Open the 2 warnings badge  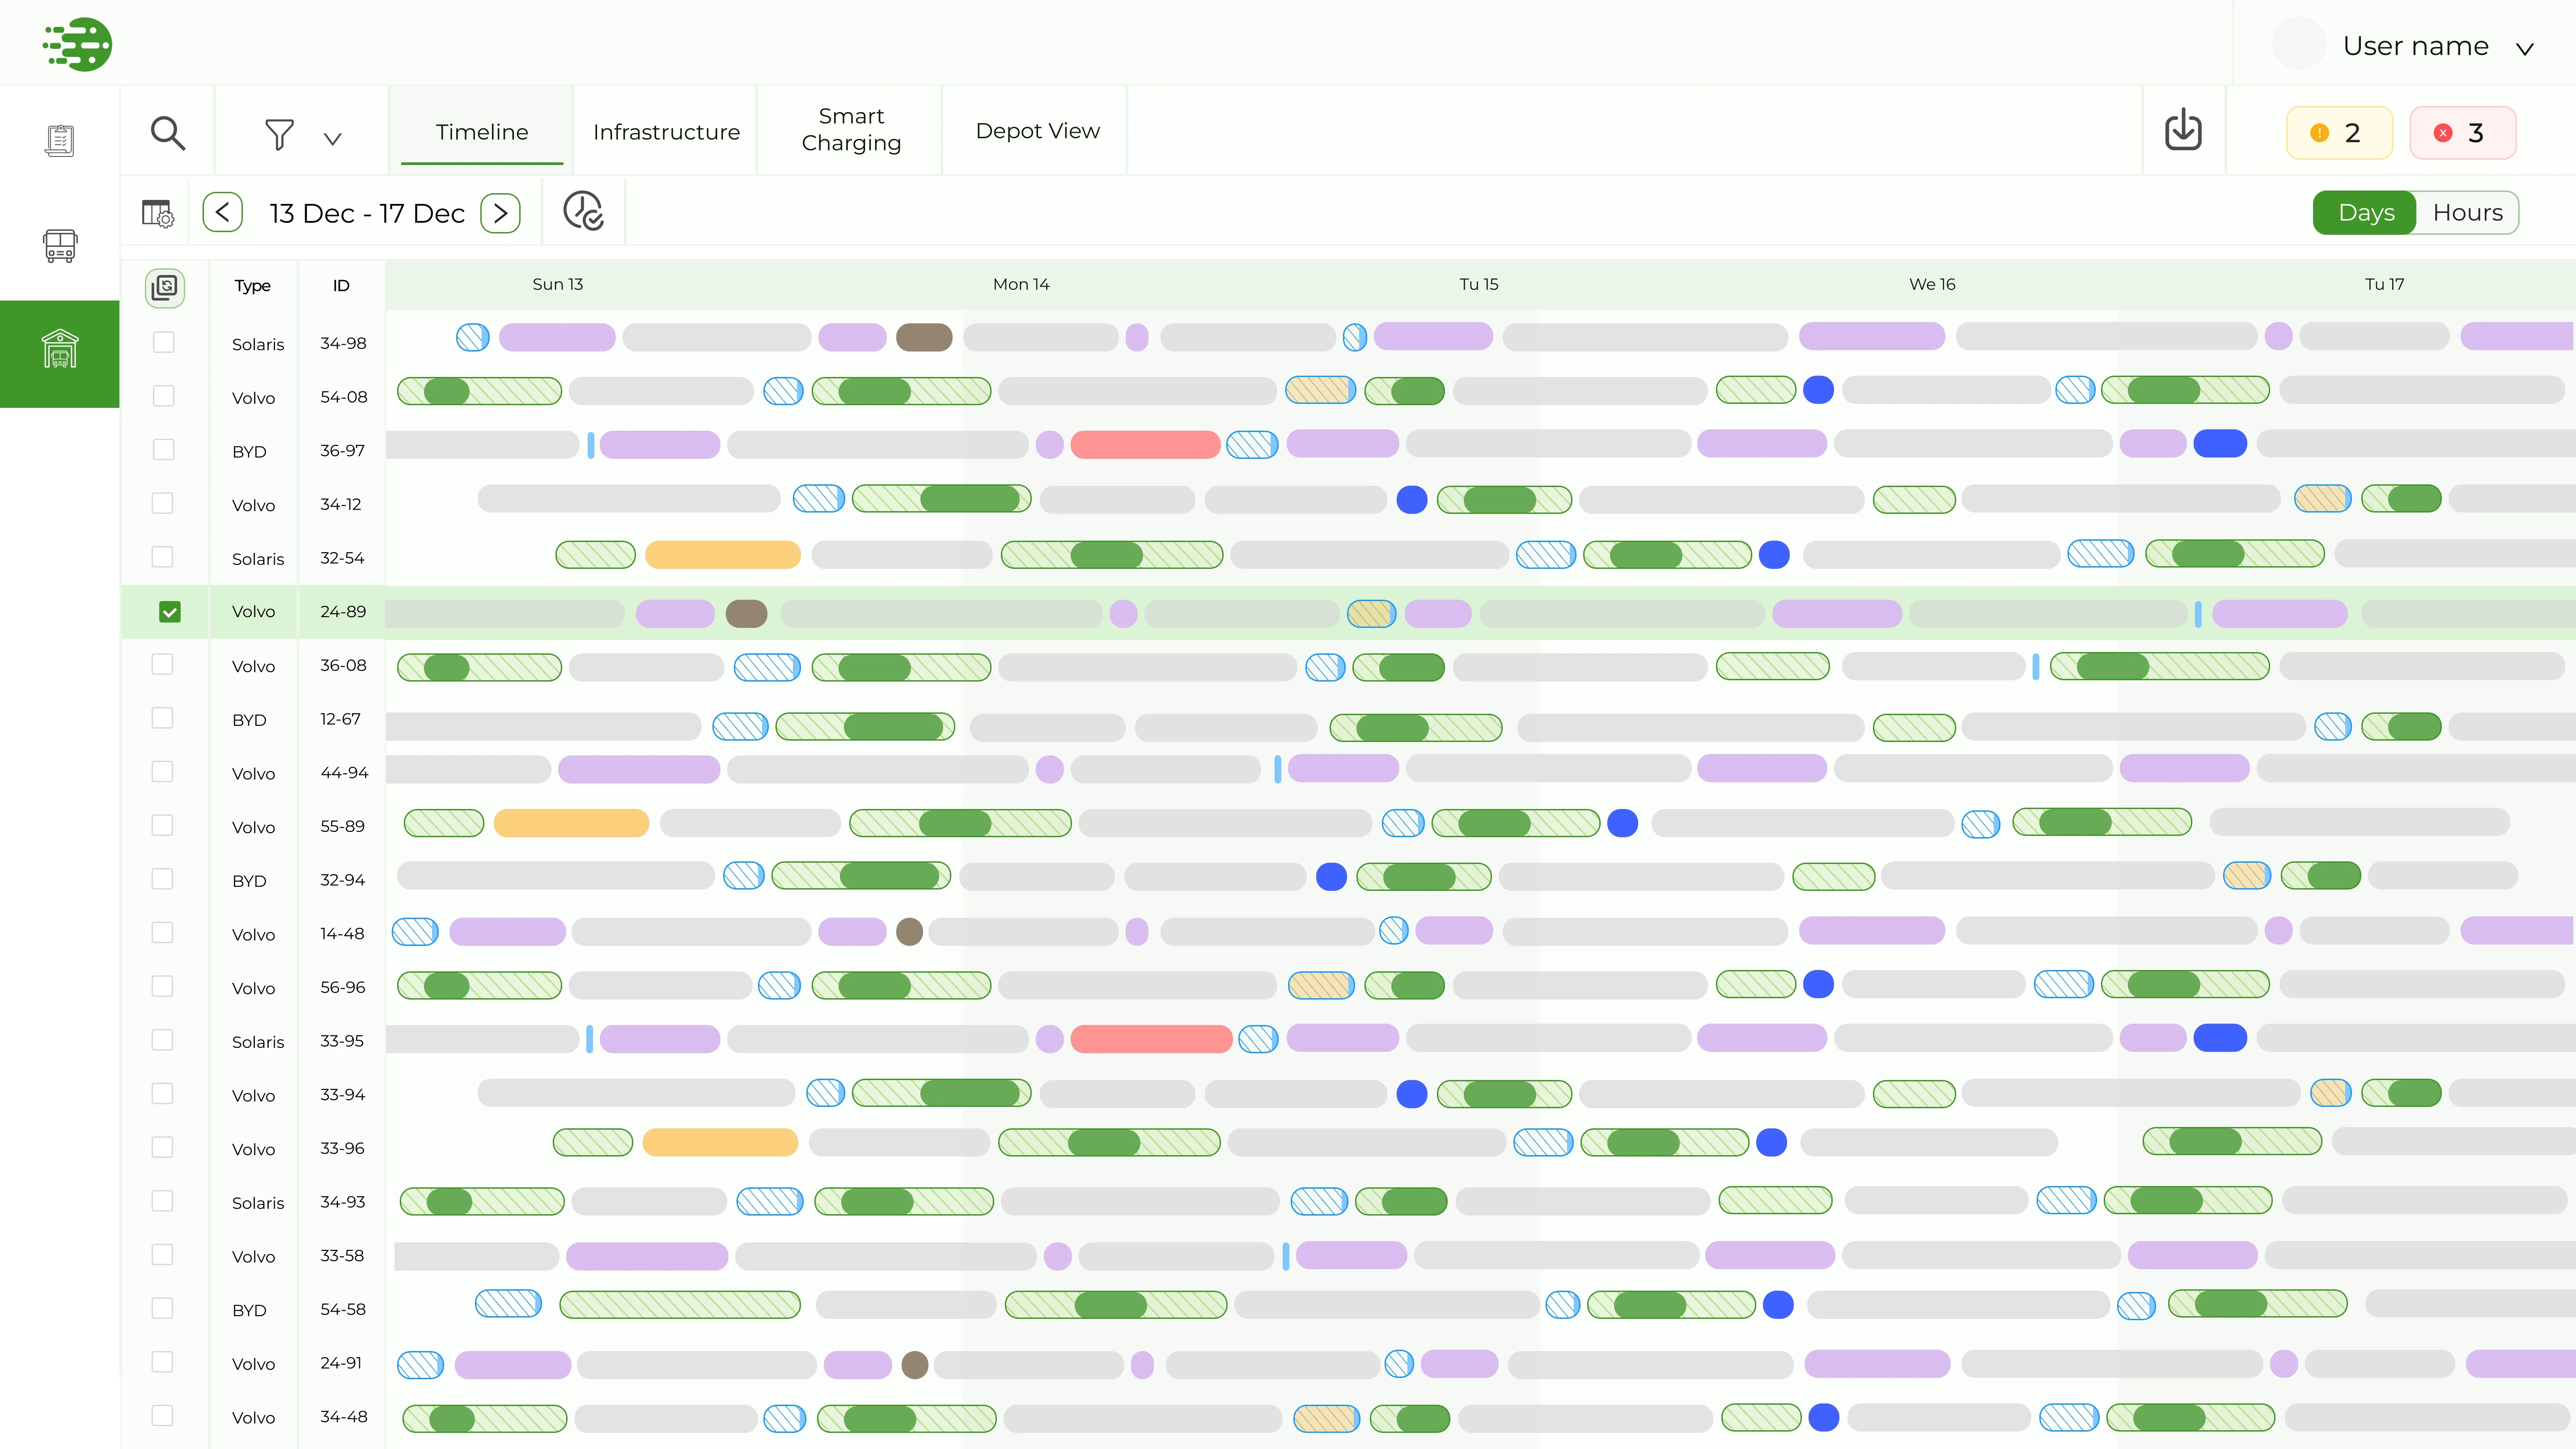2339,133
